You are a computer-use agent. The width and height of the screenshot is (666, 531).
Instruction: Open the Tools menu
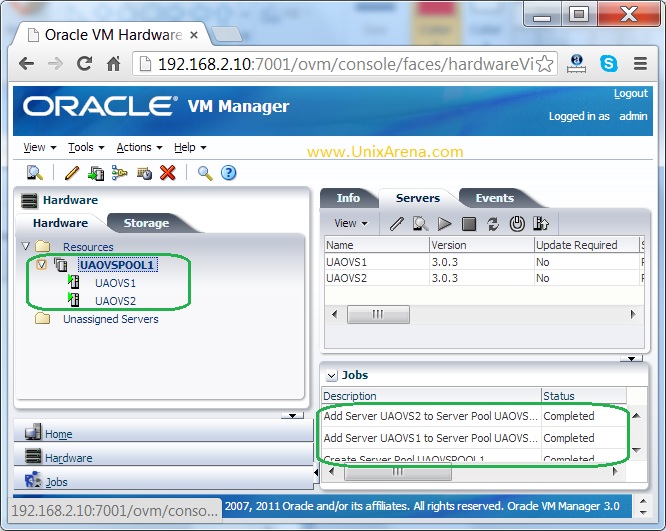click(x=86, y=147)
